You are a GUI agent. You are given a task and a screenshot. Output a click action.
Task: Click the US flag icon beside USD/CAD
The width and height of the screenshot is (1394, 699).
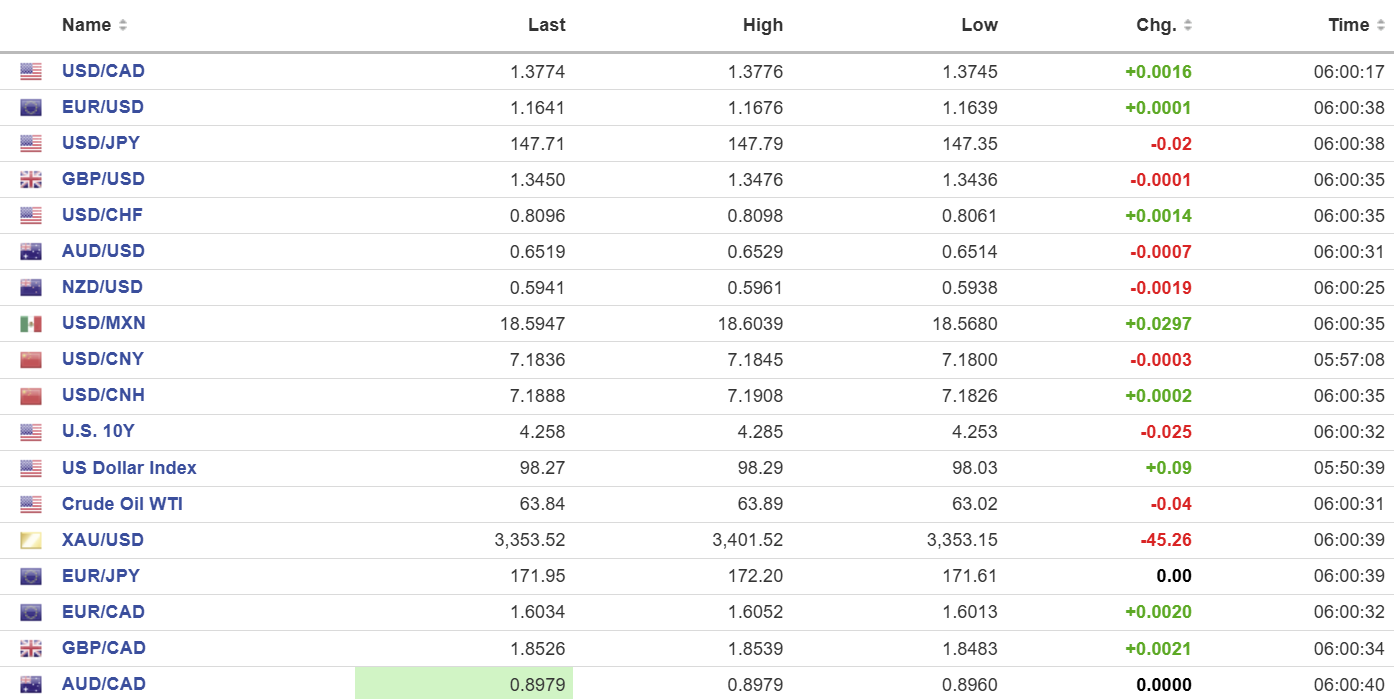coord(31,72)
